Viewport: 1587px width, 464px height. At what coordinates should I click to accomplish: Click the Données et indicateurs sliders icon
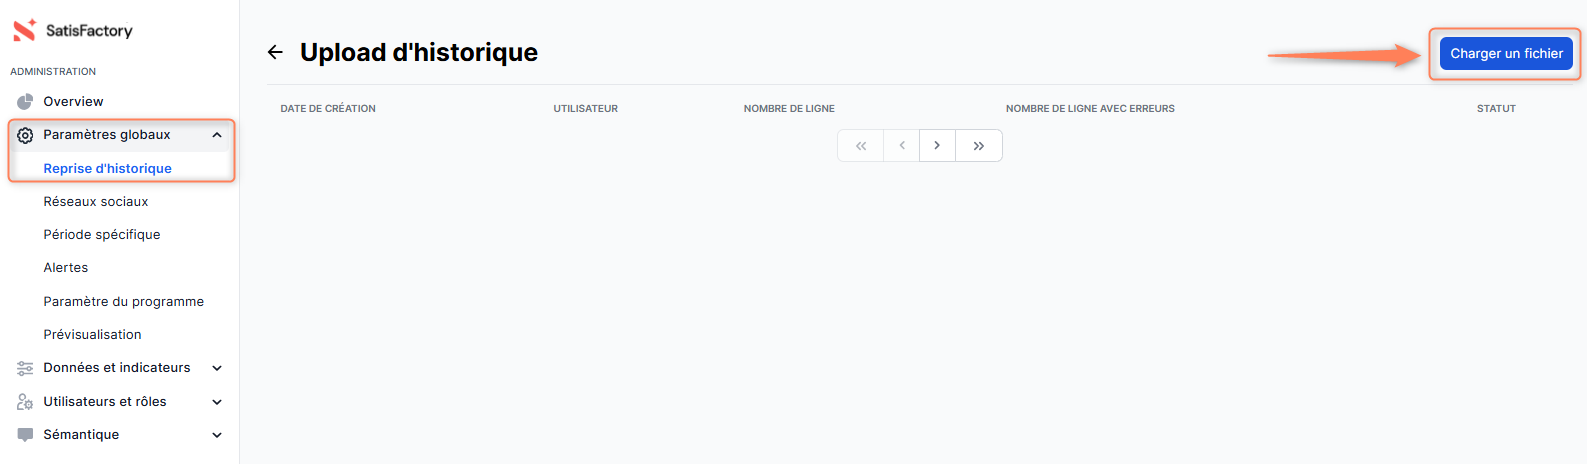point(25,368)
